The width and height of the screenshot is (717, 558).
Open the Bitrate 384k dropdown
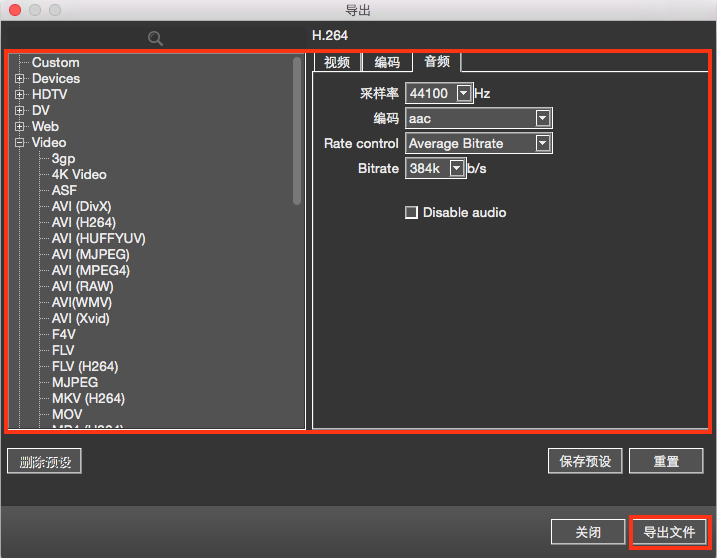(x=456, y=168)
